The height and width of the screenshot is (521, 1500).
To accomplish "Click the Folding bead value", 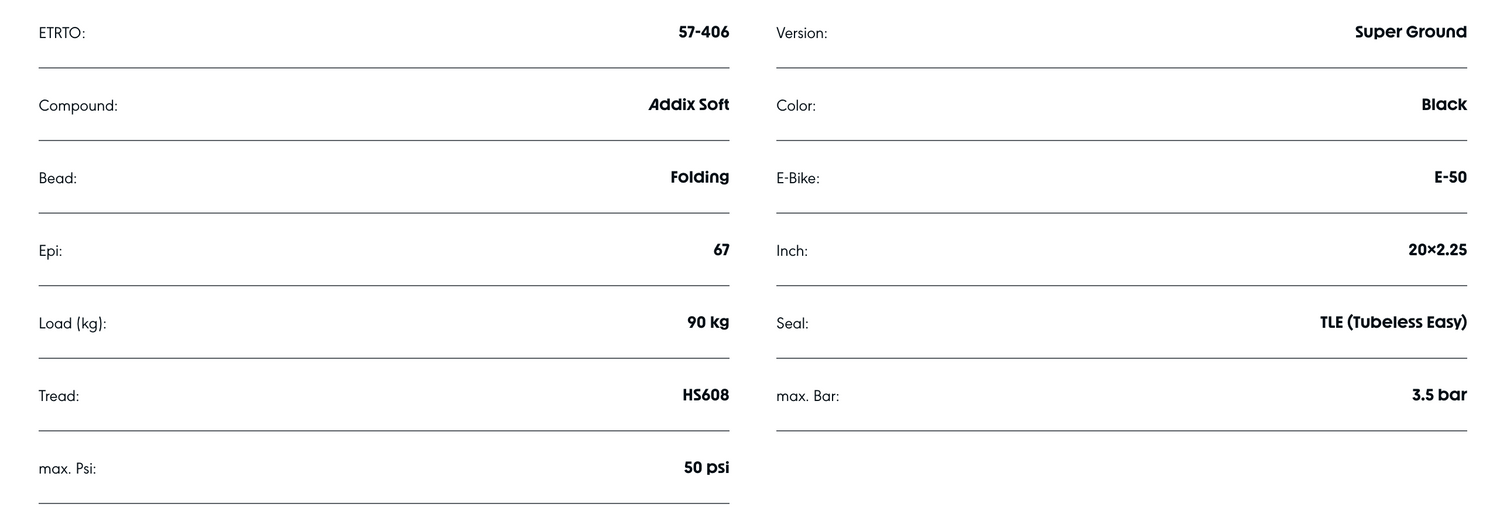I will pos(699,177).
